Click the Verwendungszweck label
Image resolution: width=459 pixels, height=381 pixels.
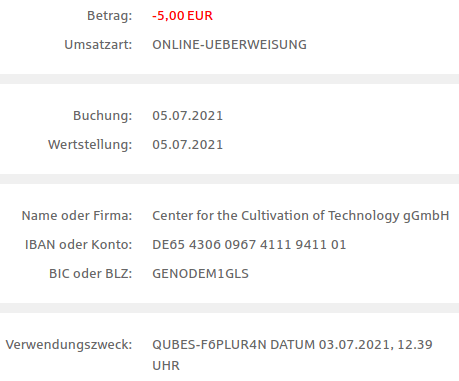click(x=69, y=345)
